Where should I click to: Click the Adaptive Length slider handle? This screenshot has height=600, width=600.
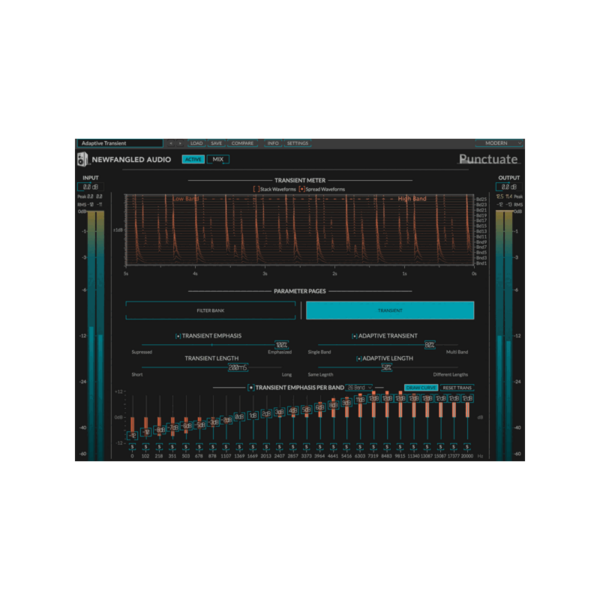point(386,367)
